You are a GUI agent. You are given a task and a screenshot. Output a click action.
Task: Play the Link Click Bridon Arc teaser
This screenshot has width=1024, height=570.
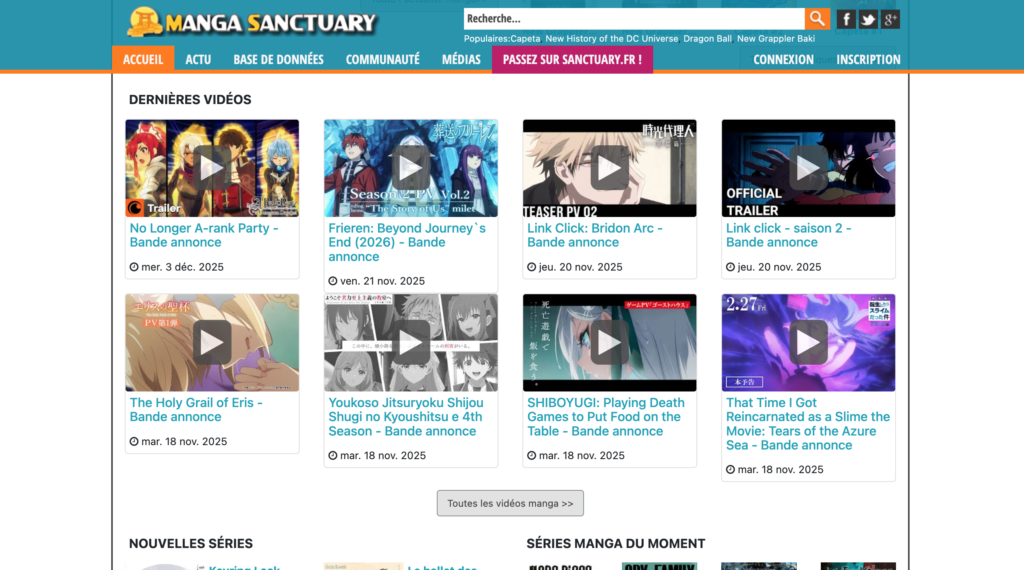coord(609,168)
